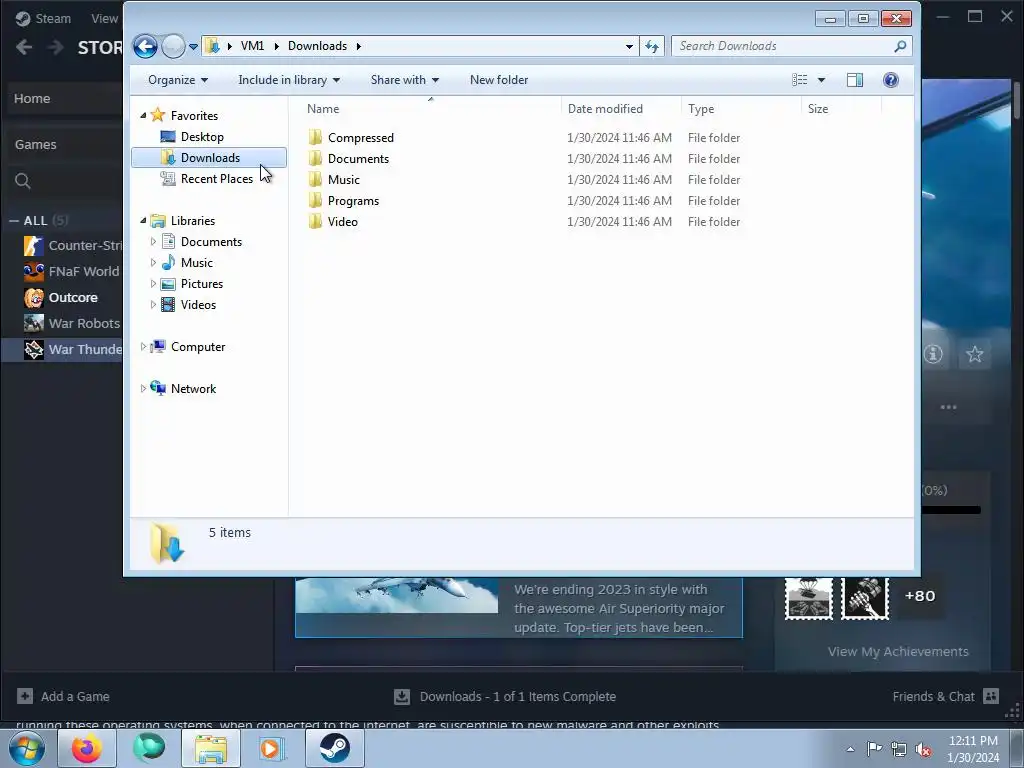Select Recent Places under Favorites
Image resolution: width=1024 pixels, height=768 pixels.
[x=216, y=179]
